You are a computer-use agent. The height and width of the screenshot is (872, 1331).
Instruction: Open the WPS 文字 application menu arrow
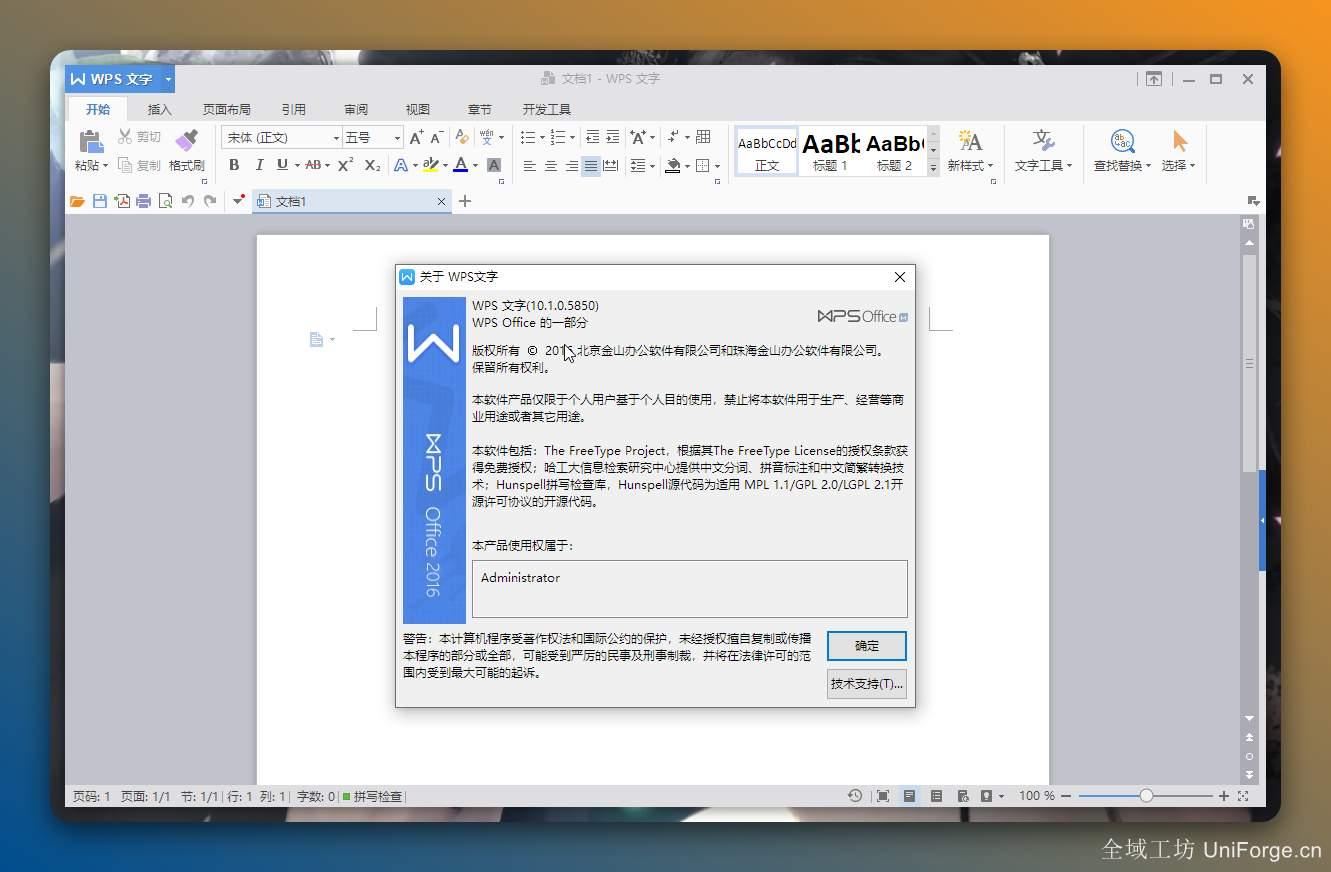click(168, 79)
